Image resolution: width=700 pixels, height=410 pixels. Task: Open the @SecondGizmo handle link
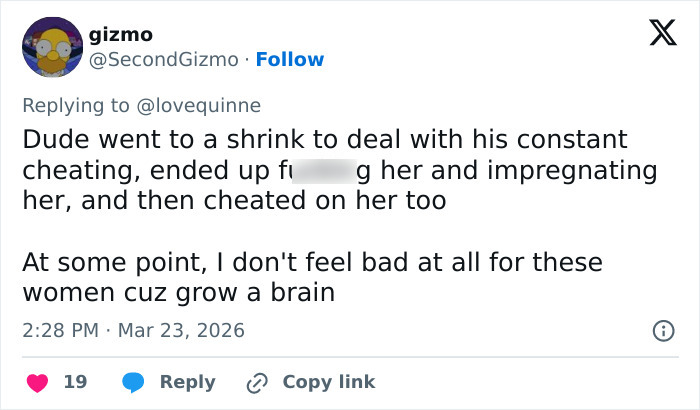[x=164, y=59]
